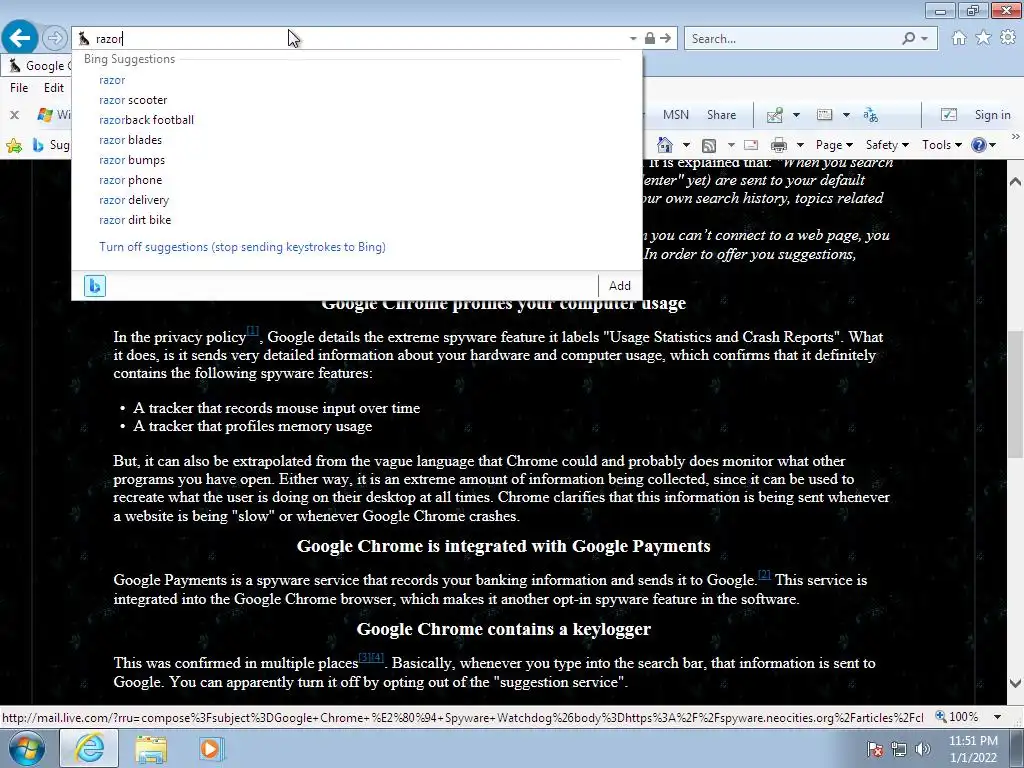
Task: Select the 'razor dirt bike' suggestion
Action: (135, 220)
